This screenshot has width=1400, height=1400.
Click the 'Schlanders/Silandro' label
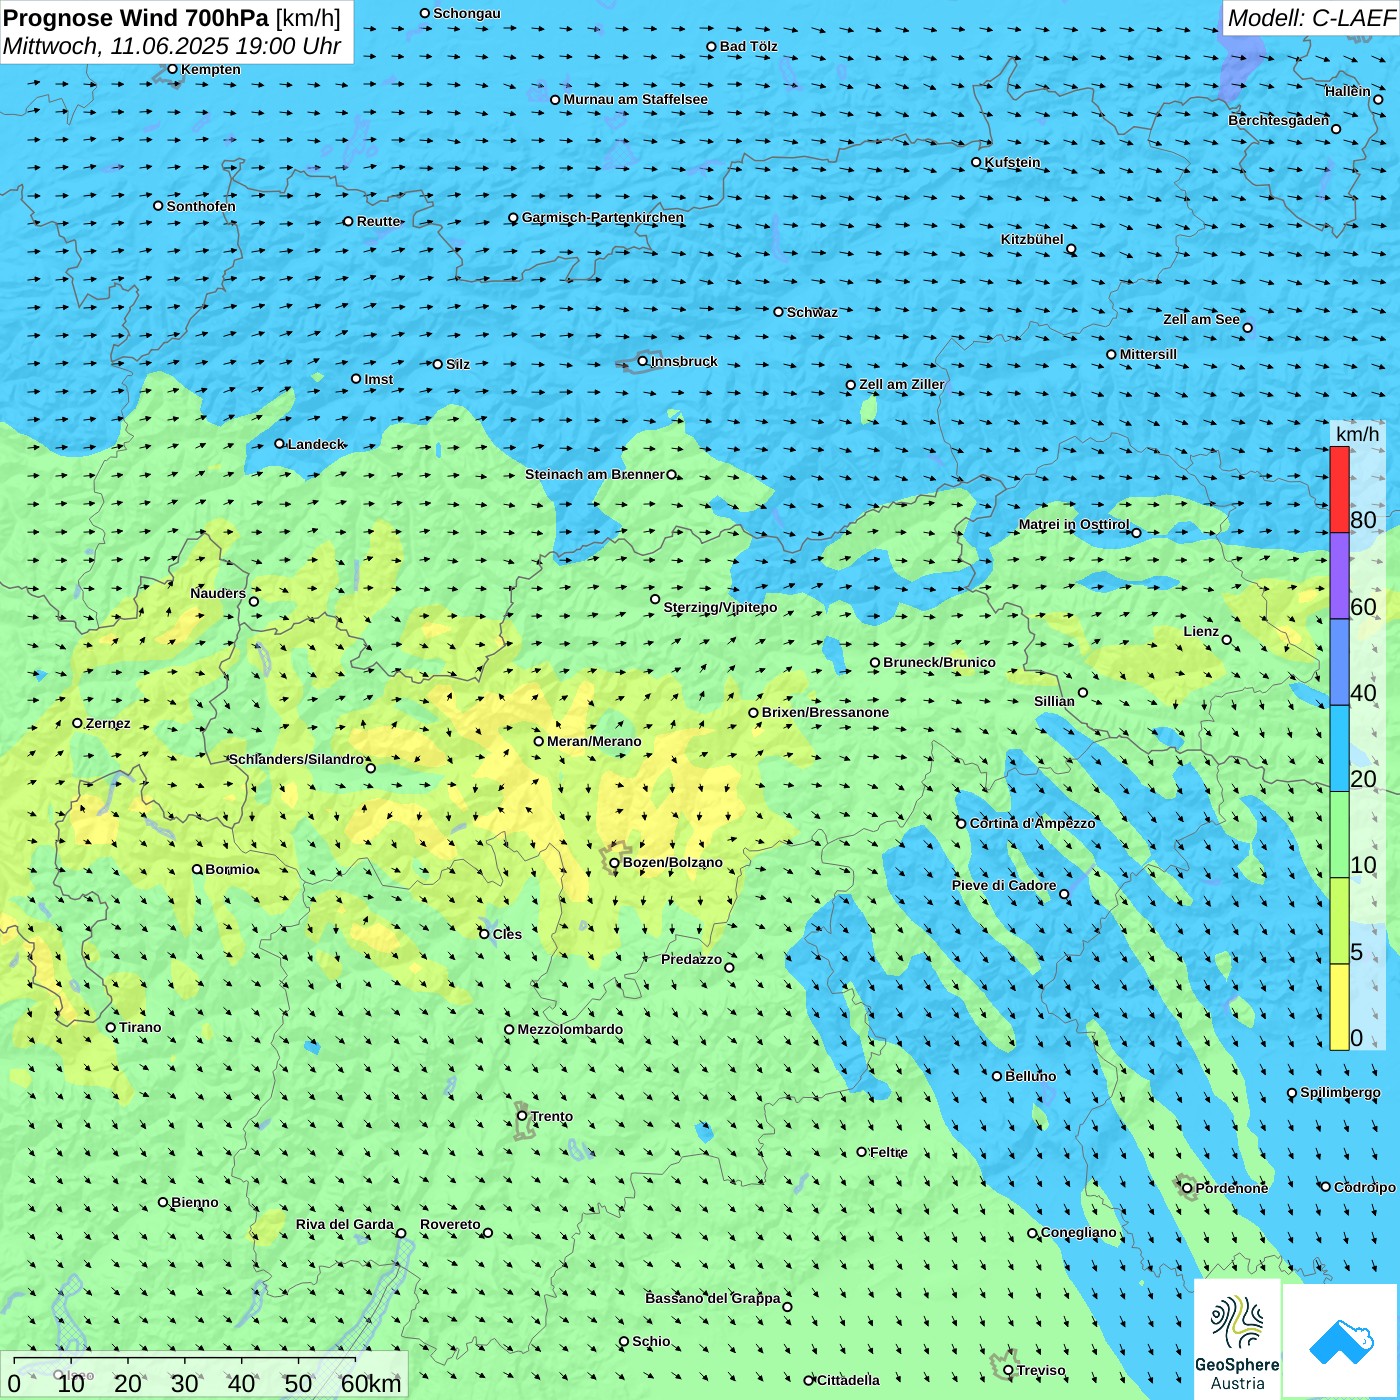coord(296,759)
